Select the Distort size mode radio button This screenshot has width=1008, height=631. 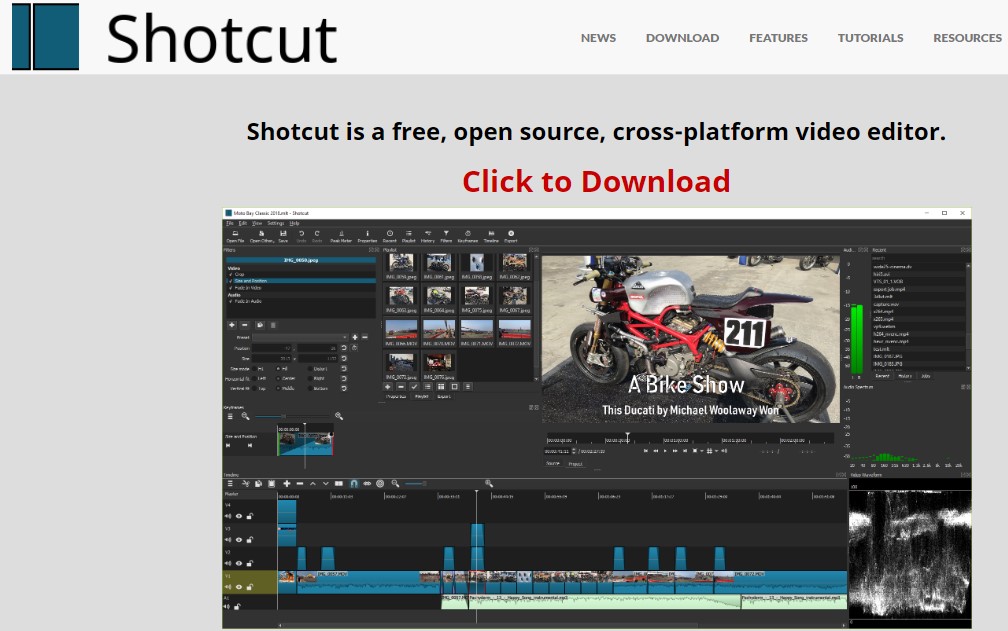(310, 369)
